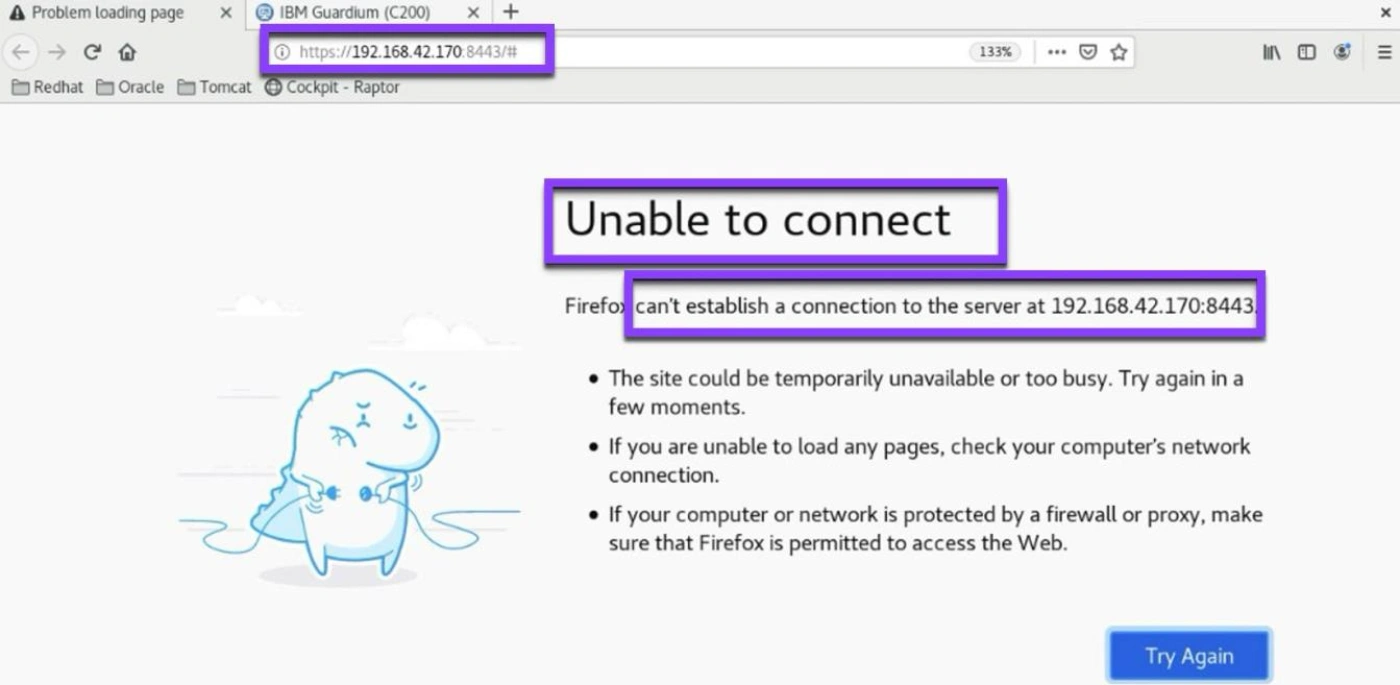Click the text mentioning 192.168.42.170:8443
The height and width of the screenshot is (685, 1400).
point(912,306)
